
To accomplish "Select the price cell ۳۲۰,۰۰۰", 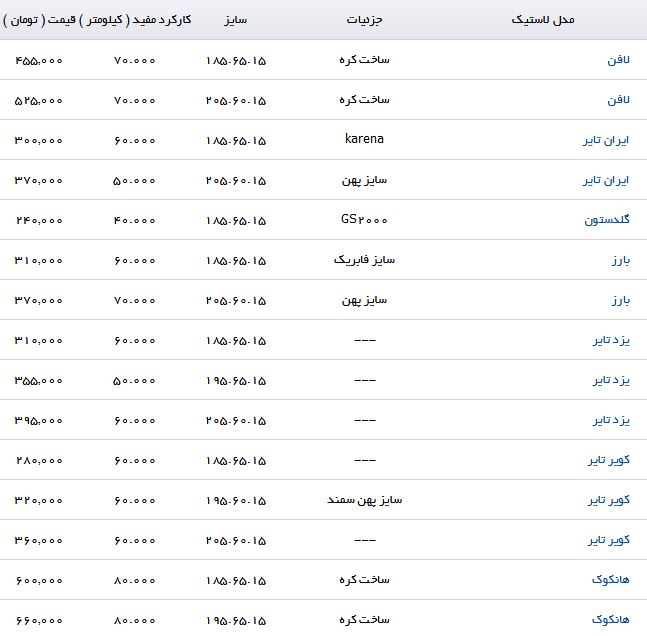I will click(x=39, y=501).
